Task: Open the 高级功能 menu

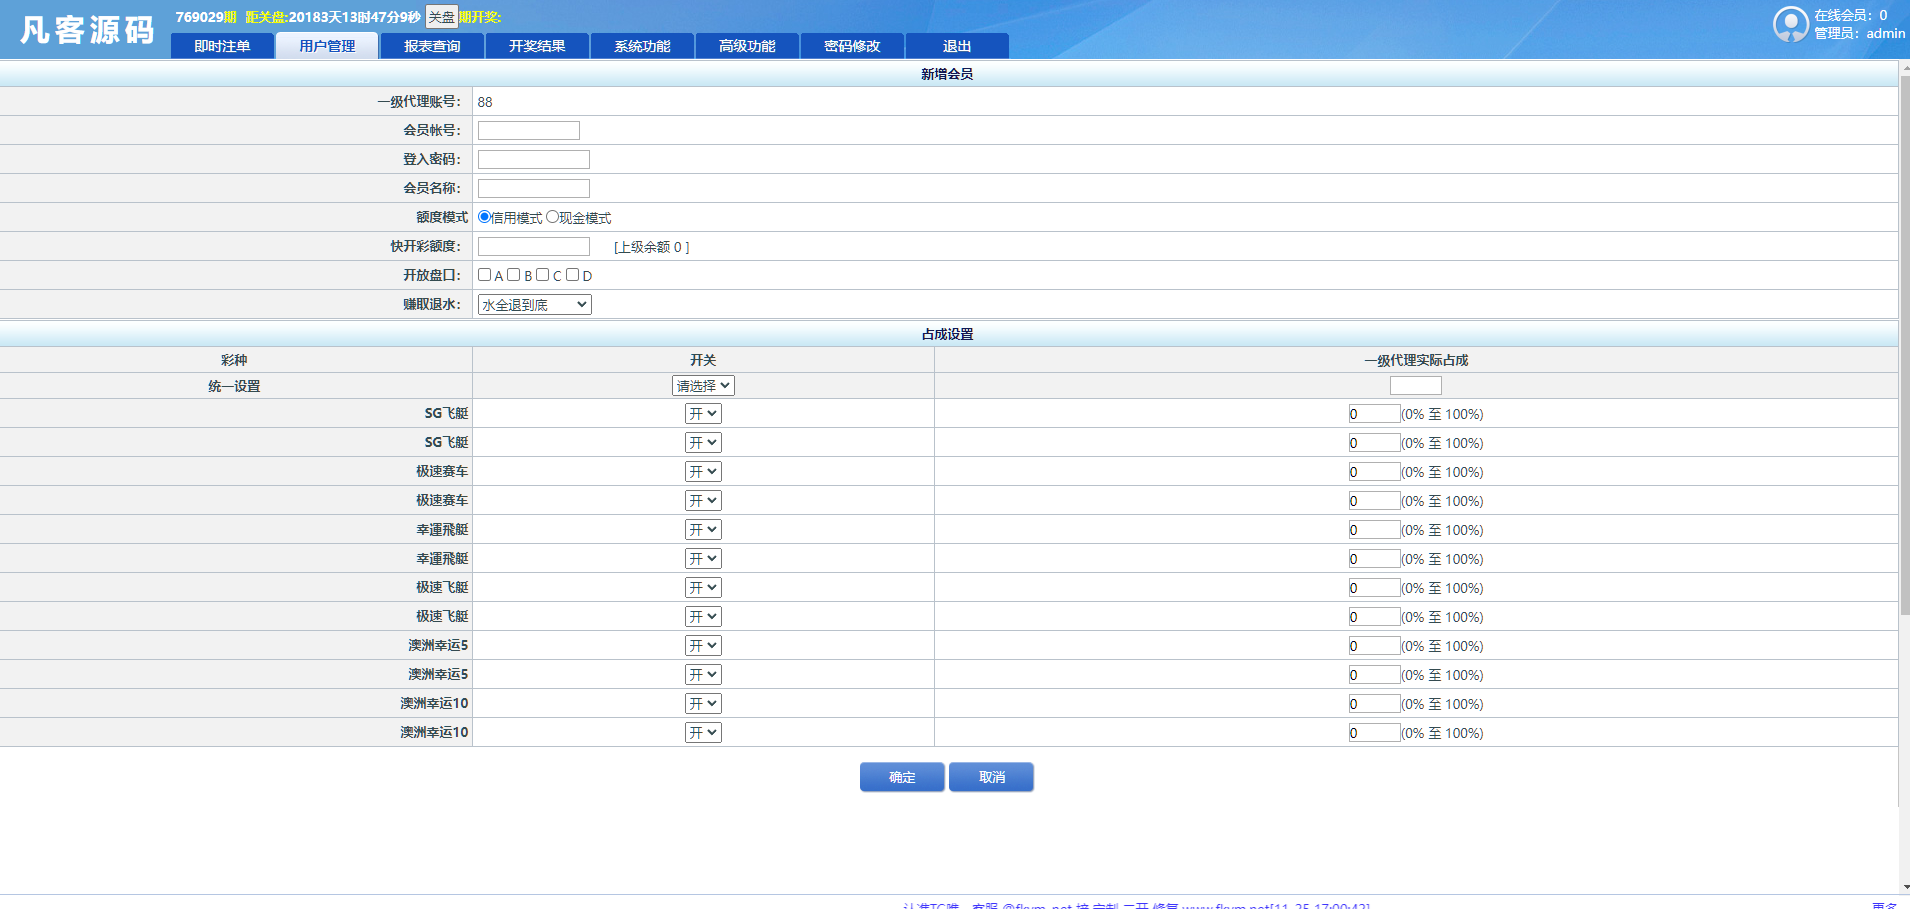Action: [747, 45]
